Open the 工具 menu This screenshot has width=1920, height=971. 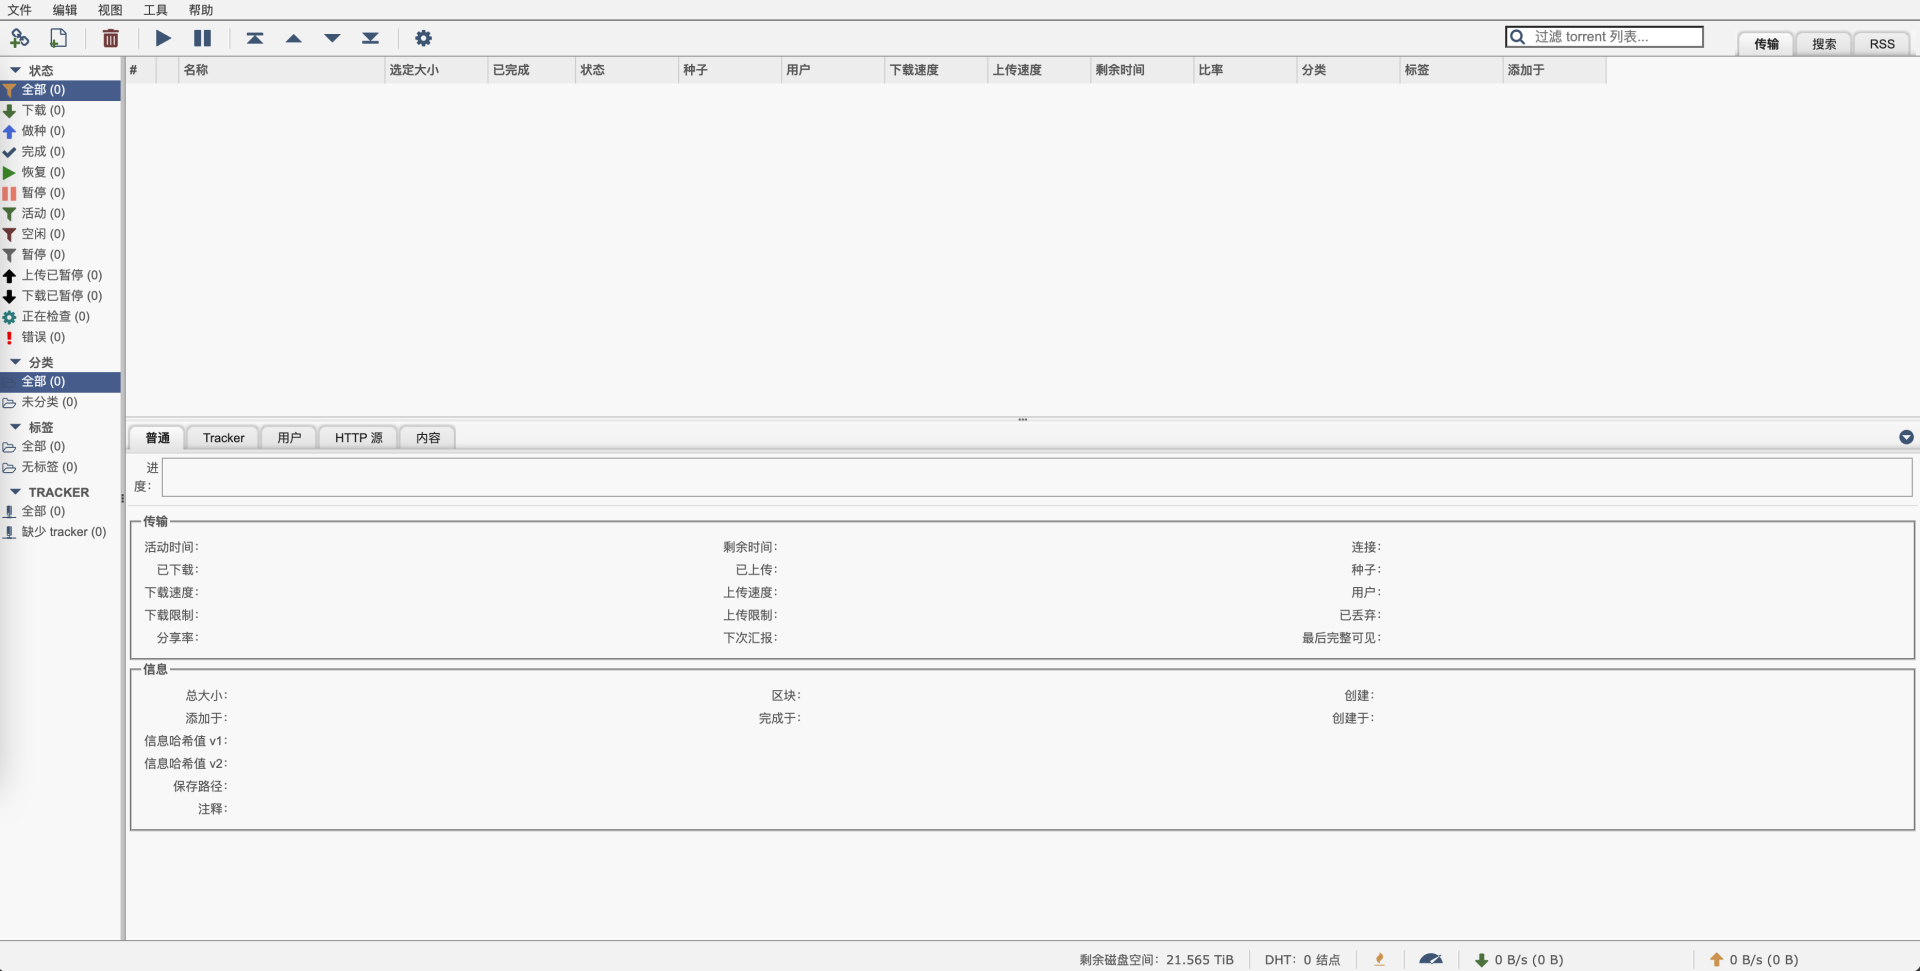(156, 10)
